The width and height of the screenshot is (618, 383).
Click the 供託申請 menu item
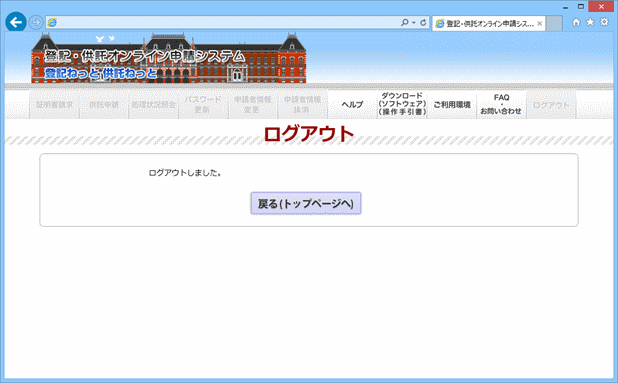pos(104,105)
